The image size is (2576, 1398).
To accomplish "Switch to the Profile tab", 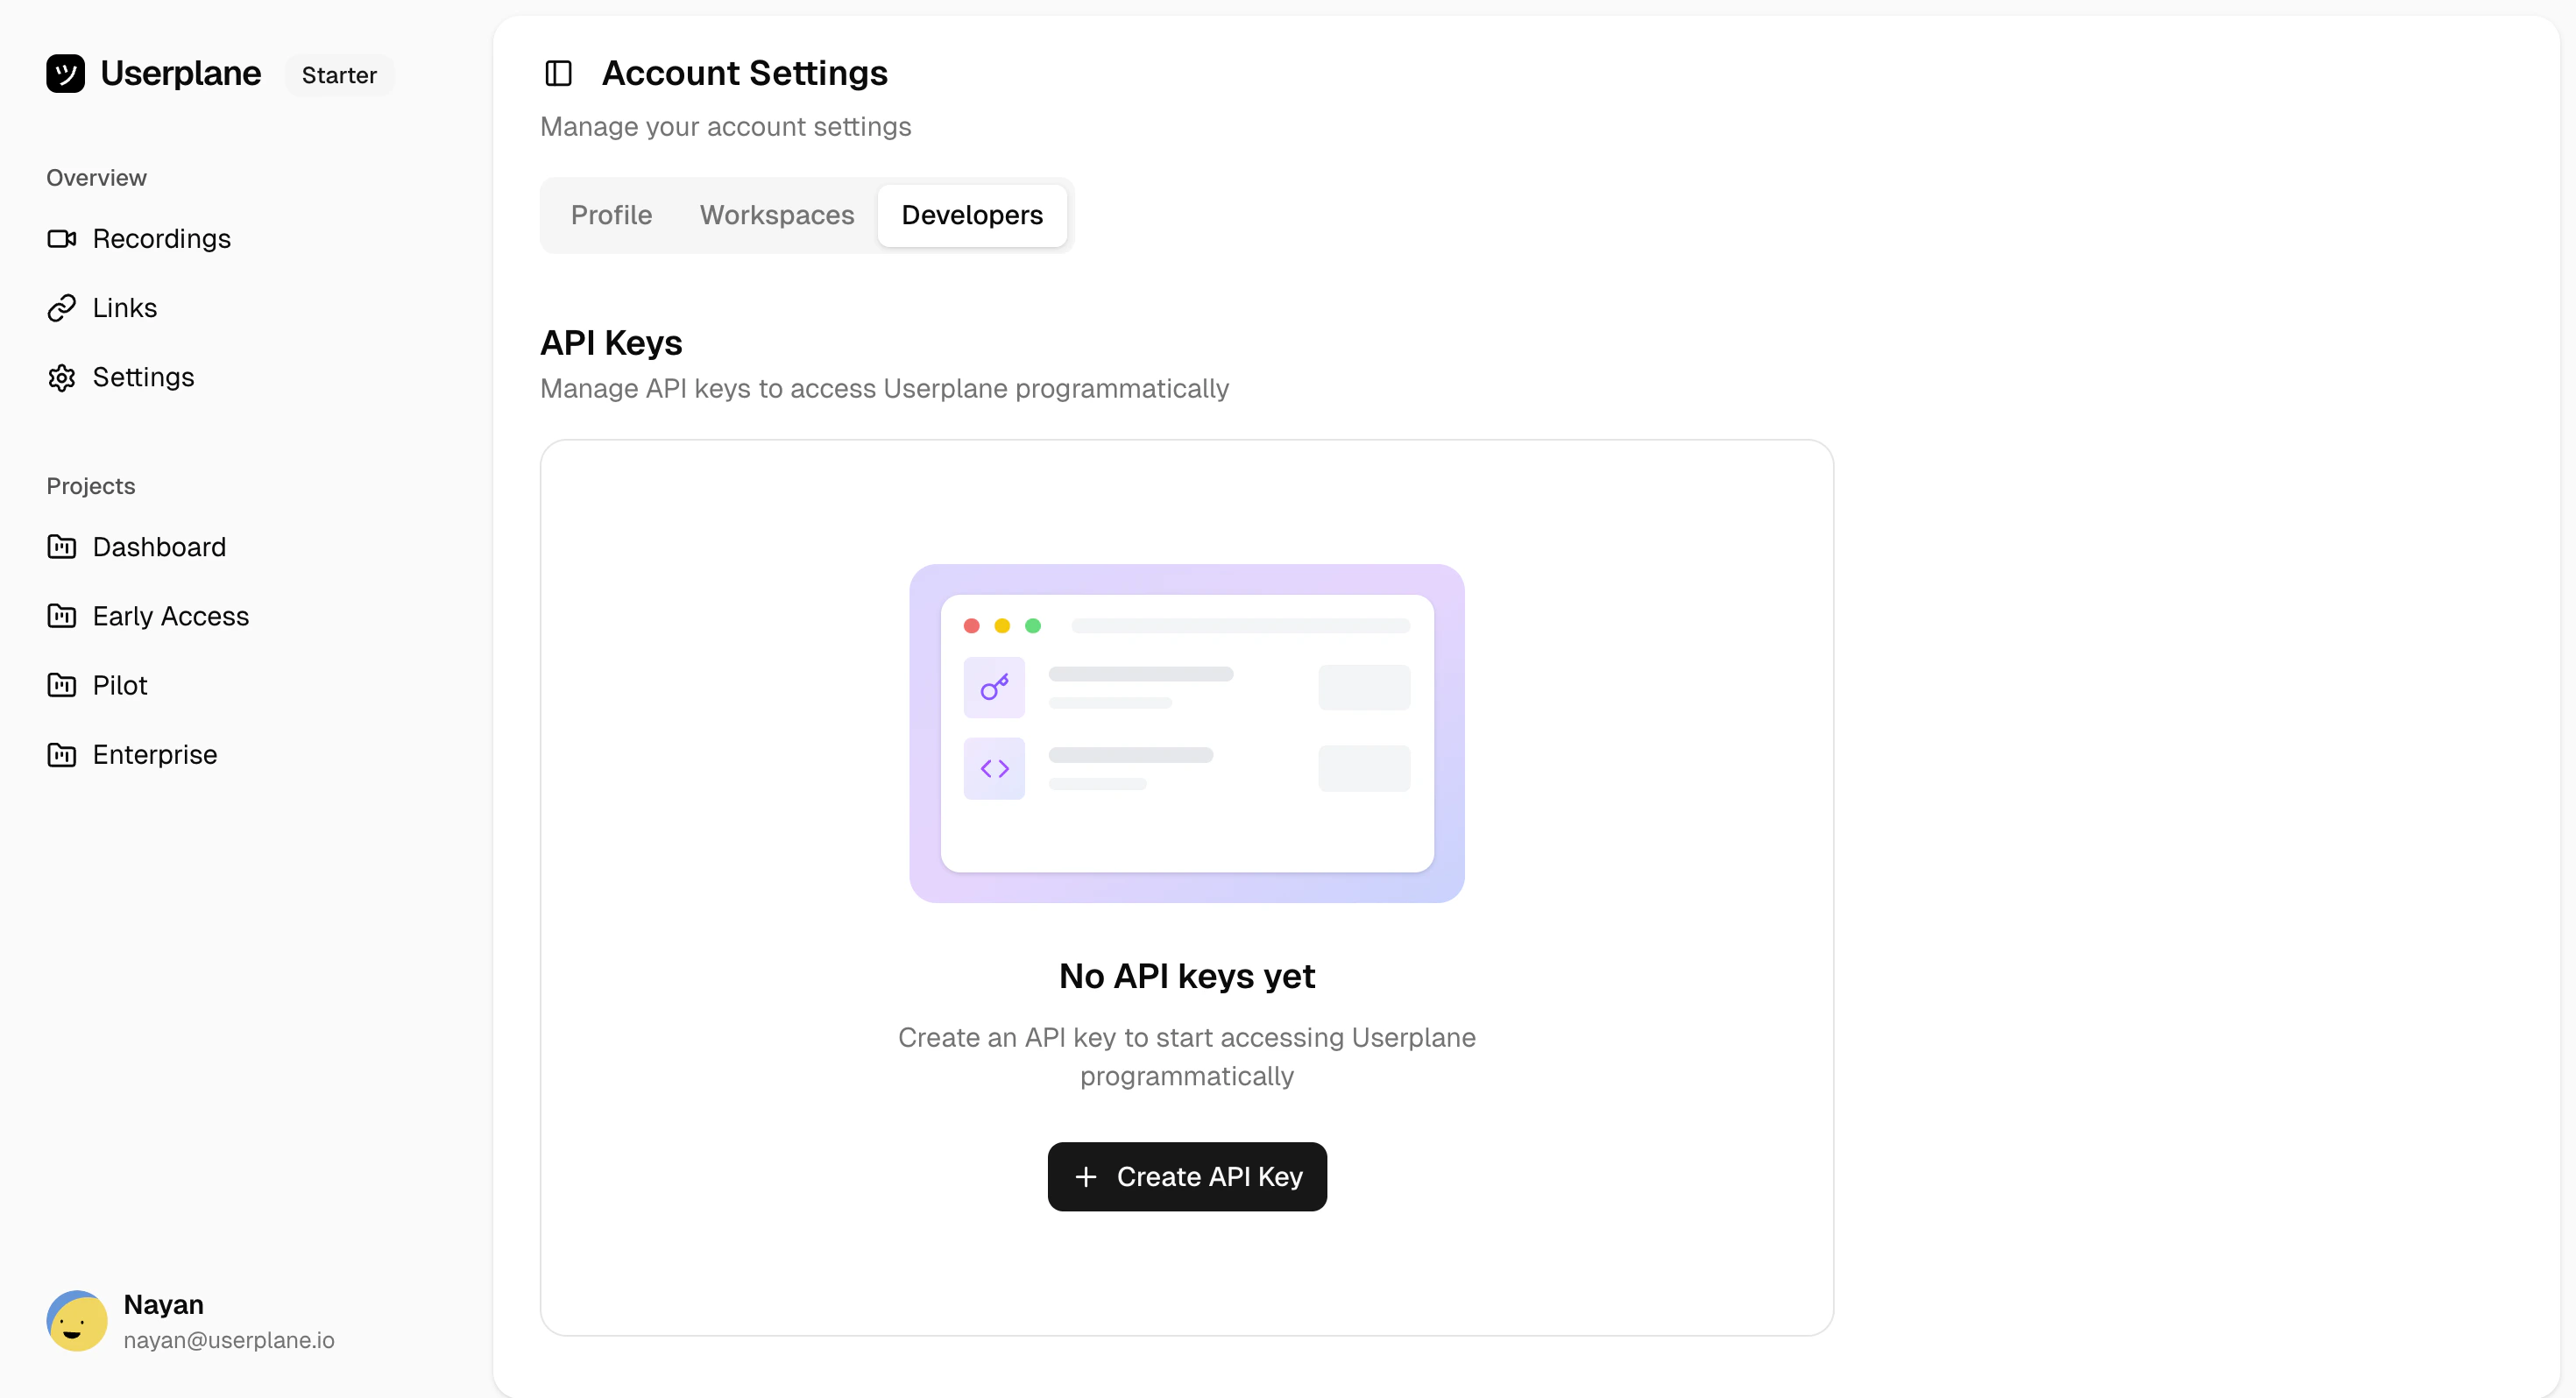I will click(611, 215).
